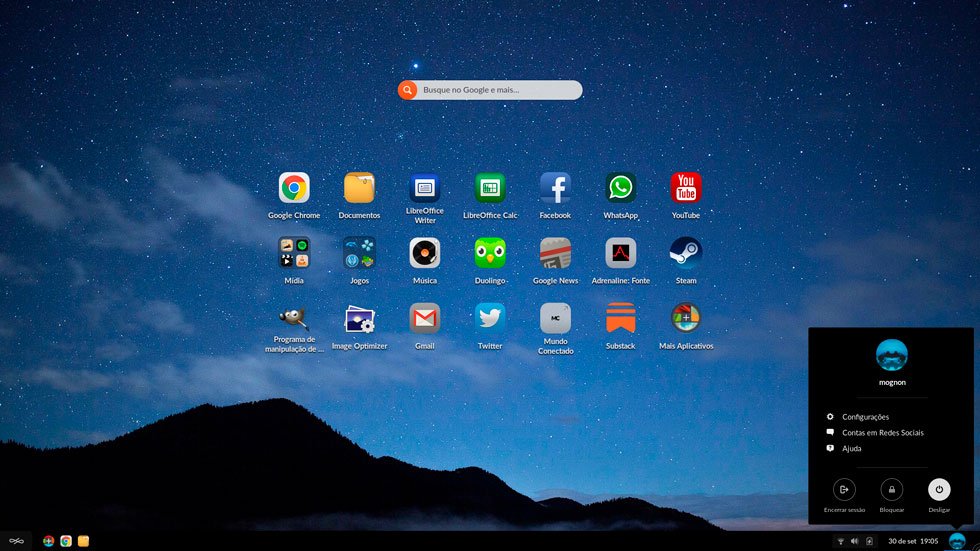Click the Bloquear lock button
The width and height of the screenshot is (980, 551).
tap(892, 490)
